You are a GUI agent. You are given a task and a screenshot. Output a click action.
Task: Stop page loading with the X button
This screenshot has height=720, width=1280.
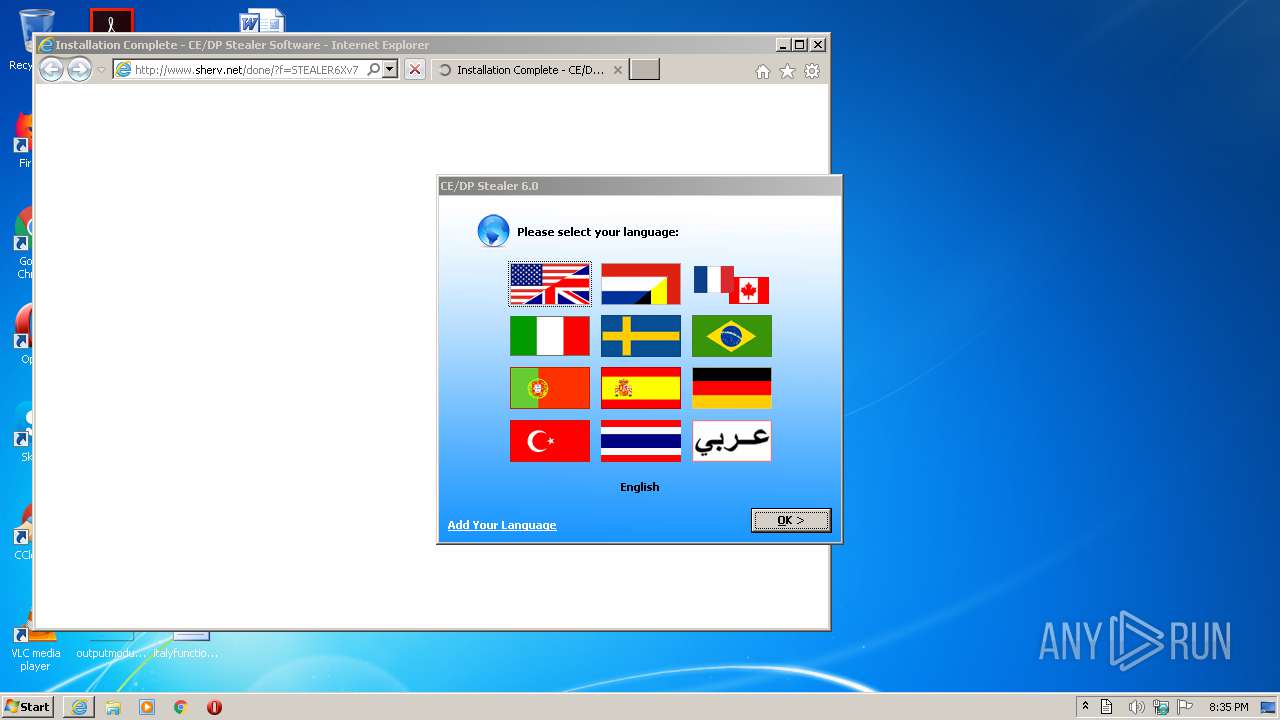(x=415, y=70)
